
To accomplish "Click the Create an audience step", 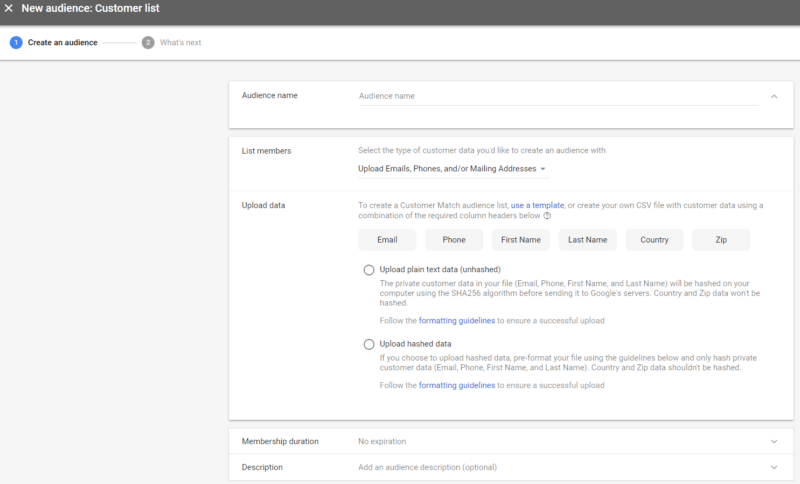I will 62,43.
